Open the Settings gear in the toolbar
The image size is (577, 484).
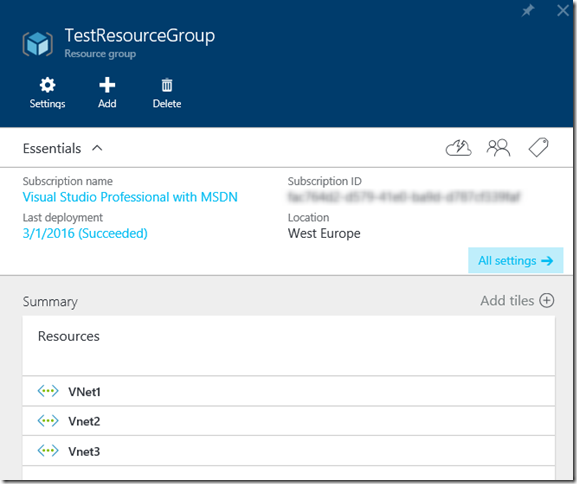click(47, 93)
